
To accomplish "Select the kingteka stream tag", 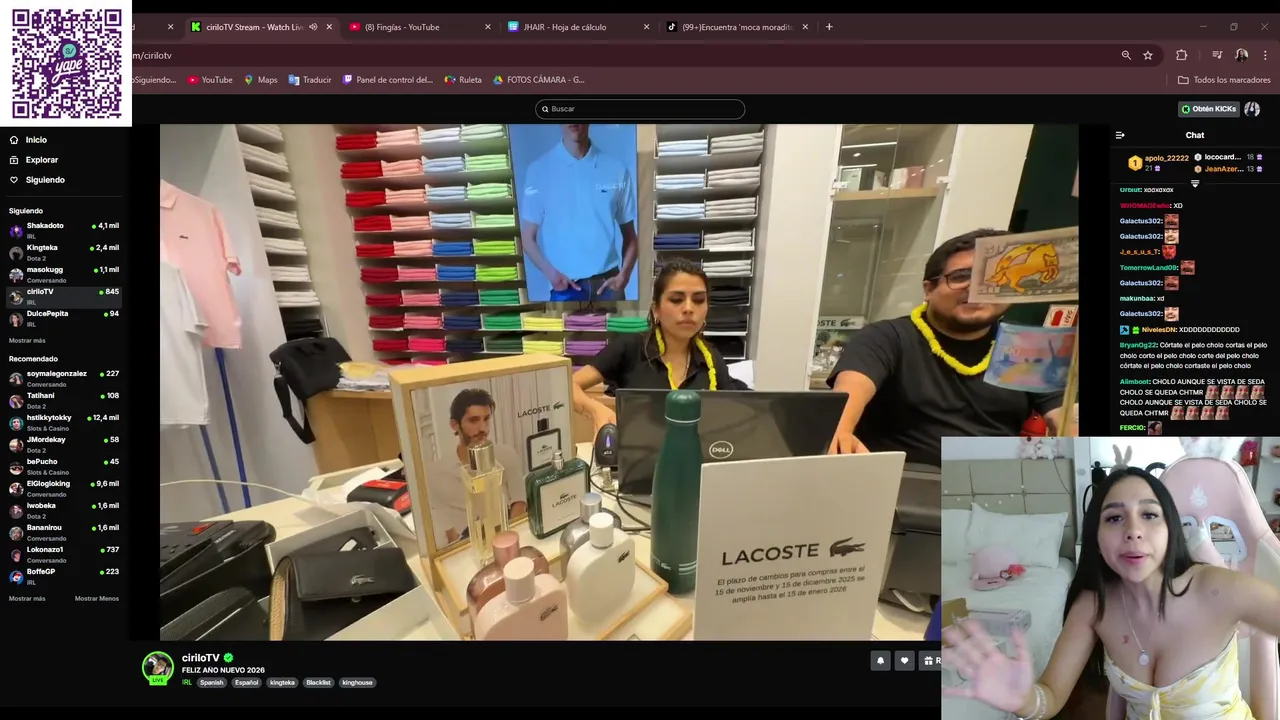I will pyautogui.click(x=282, y=683).
